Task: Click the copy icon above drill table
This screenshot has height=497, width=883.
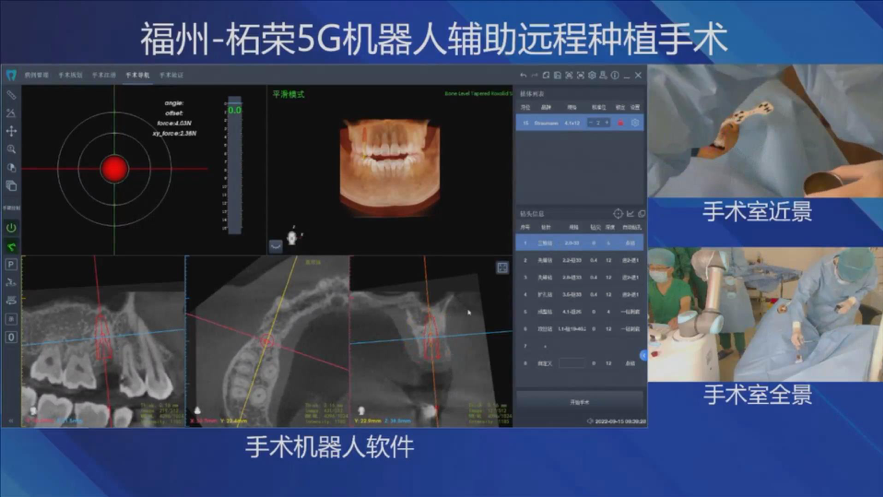Action: coord(641,213)
